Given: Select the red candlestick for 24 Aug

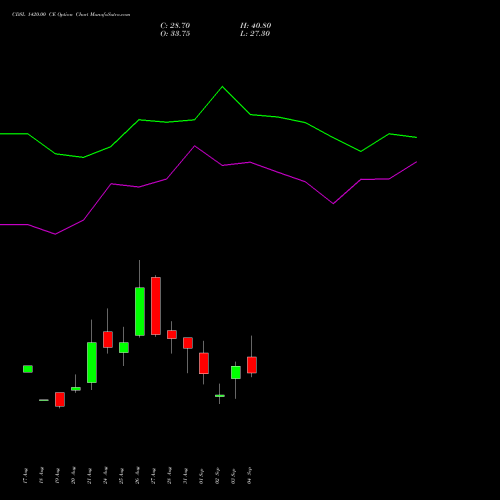Looking at the screenshot, I should click(108, 339).
